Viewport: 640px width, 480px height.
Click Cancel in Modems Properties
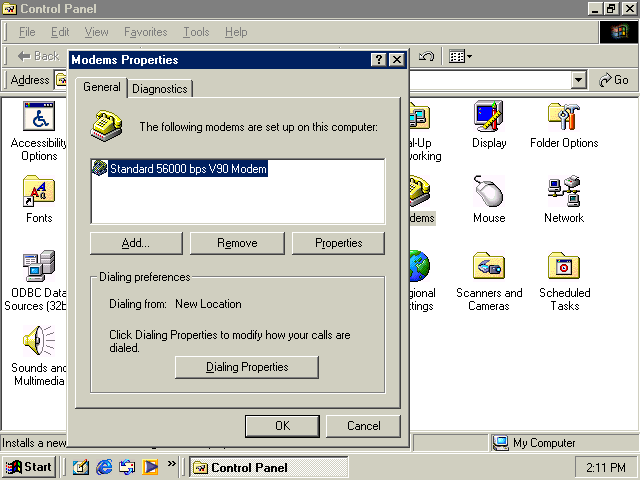click(364, 426)
